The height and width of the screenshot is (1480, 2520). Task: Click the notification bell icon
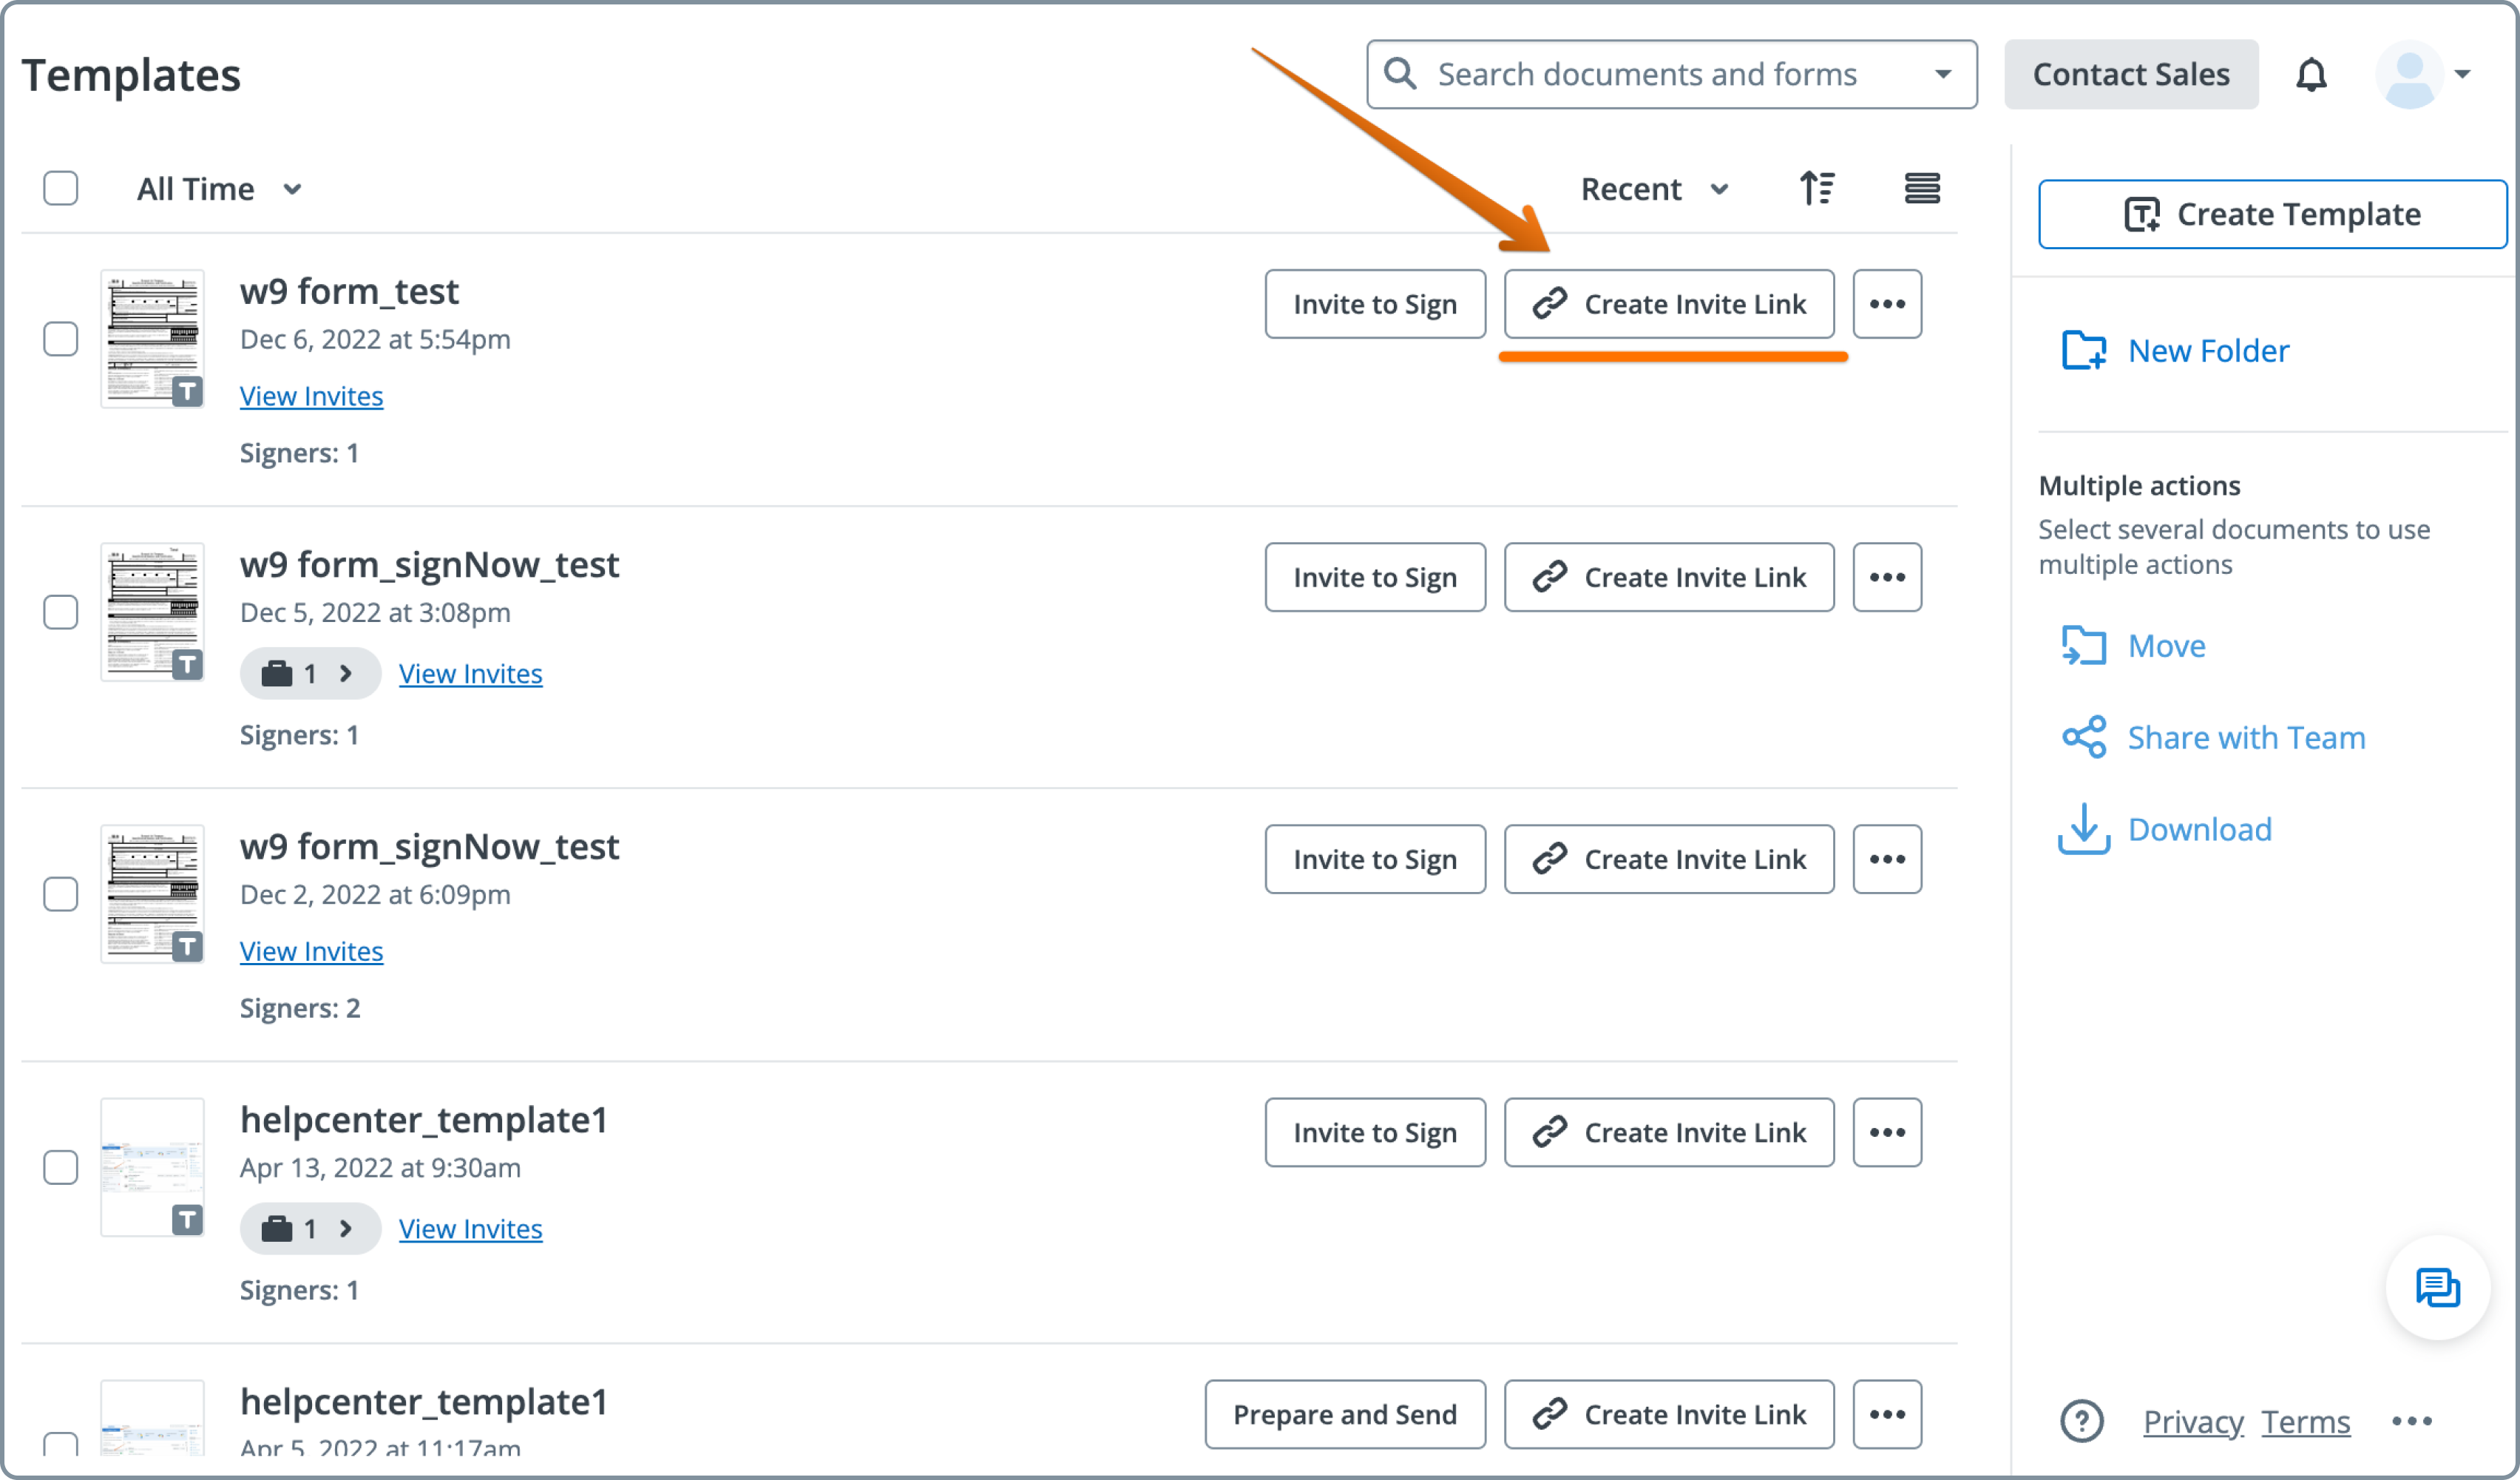pyautogui.click(x=2310, y=75)
